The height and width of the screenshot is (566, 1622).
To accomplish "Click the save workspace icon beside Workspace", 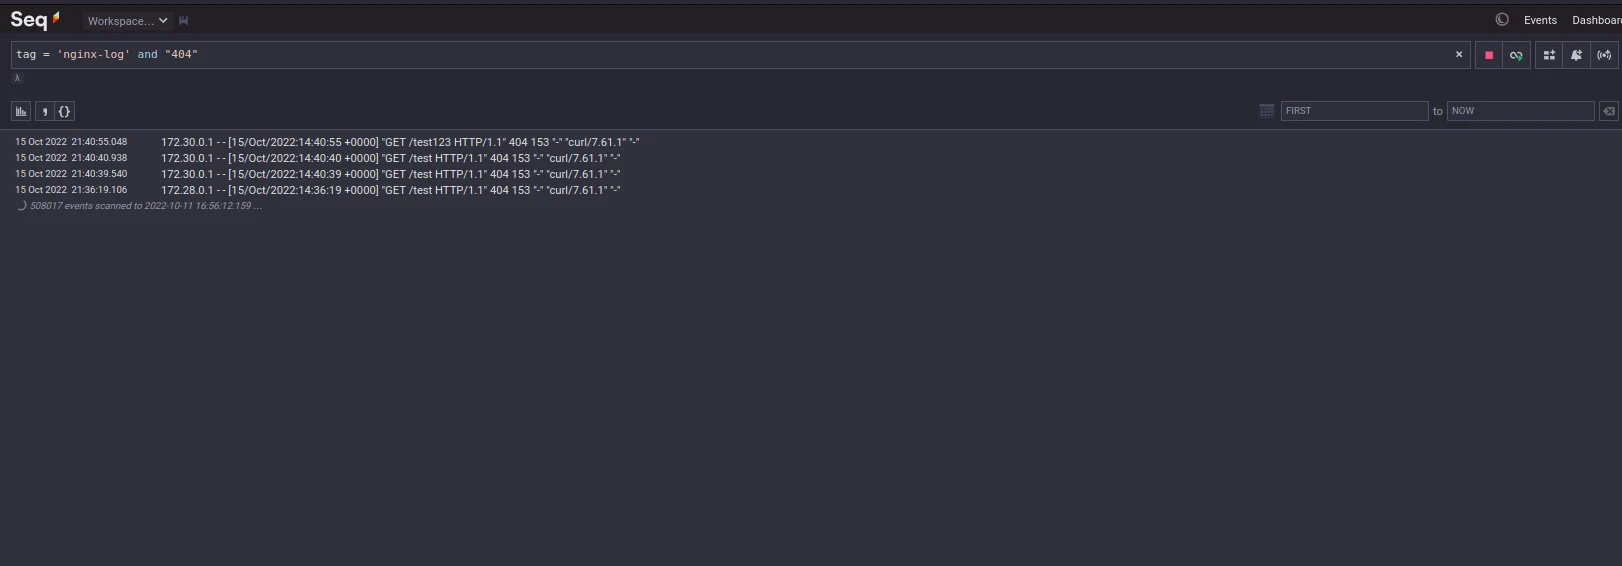I will coord(183,21).
